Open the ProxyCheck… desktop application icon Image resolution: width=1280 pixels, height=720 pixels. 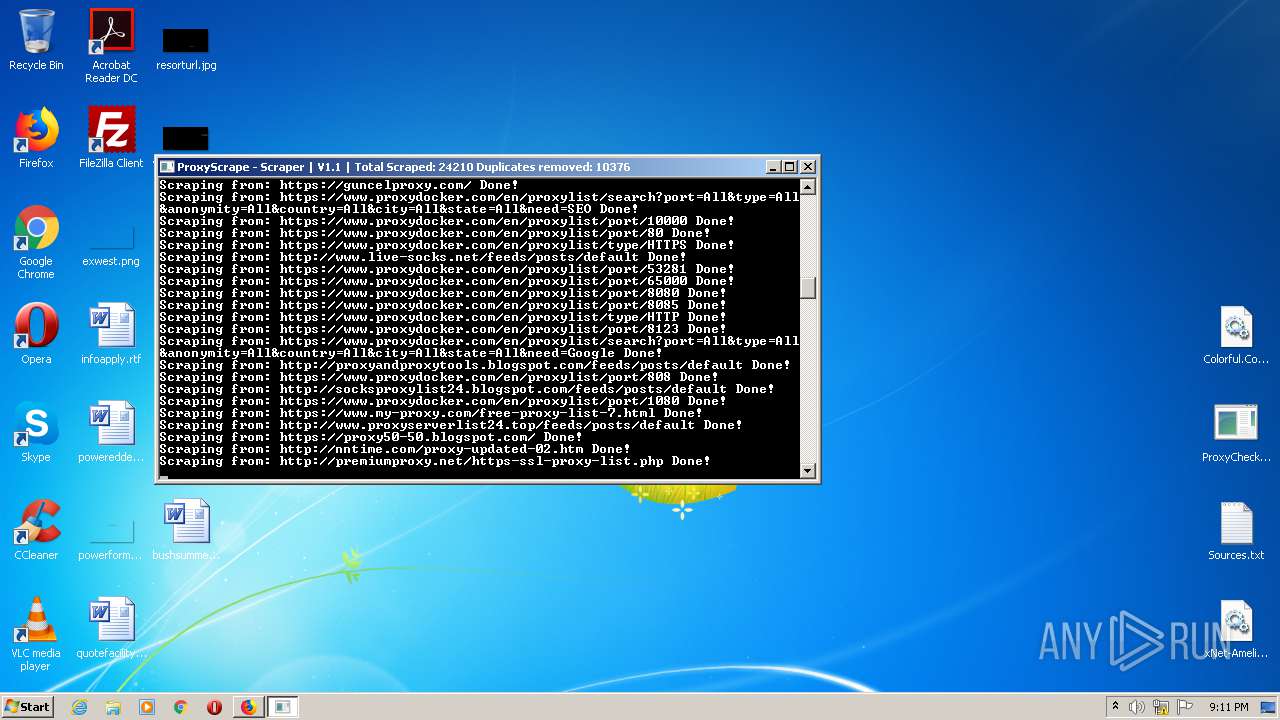pyautogui.click(x=1236, y=432)
